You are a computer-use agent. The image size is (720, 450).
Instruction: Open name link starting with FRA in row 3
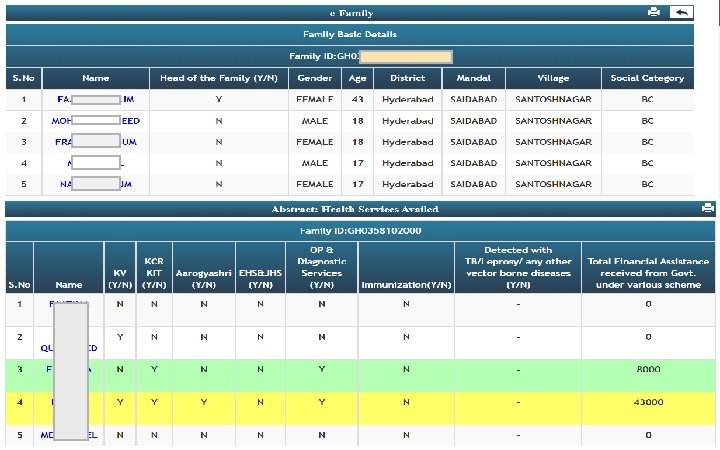pos(96,142)
